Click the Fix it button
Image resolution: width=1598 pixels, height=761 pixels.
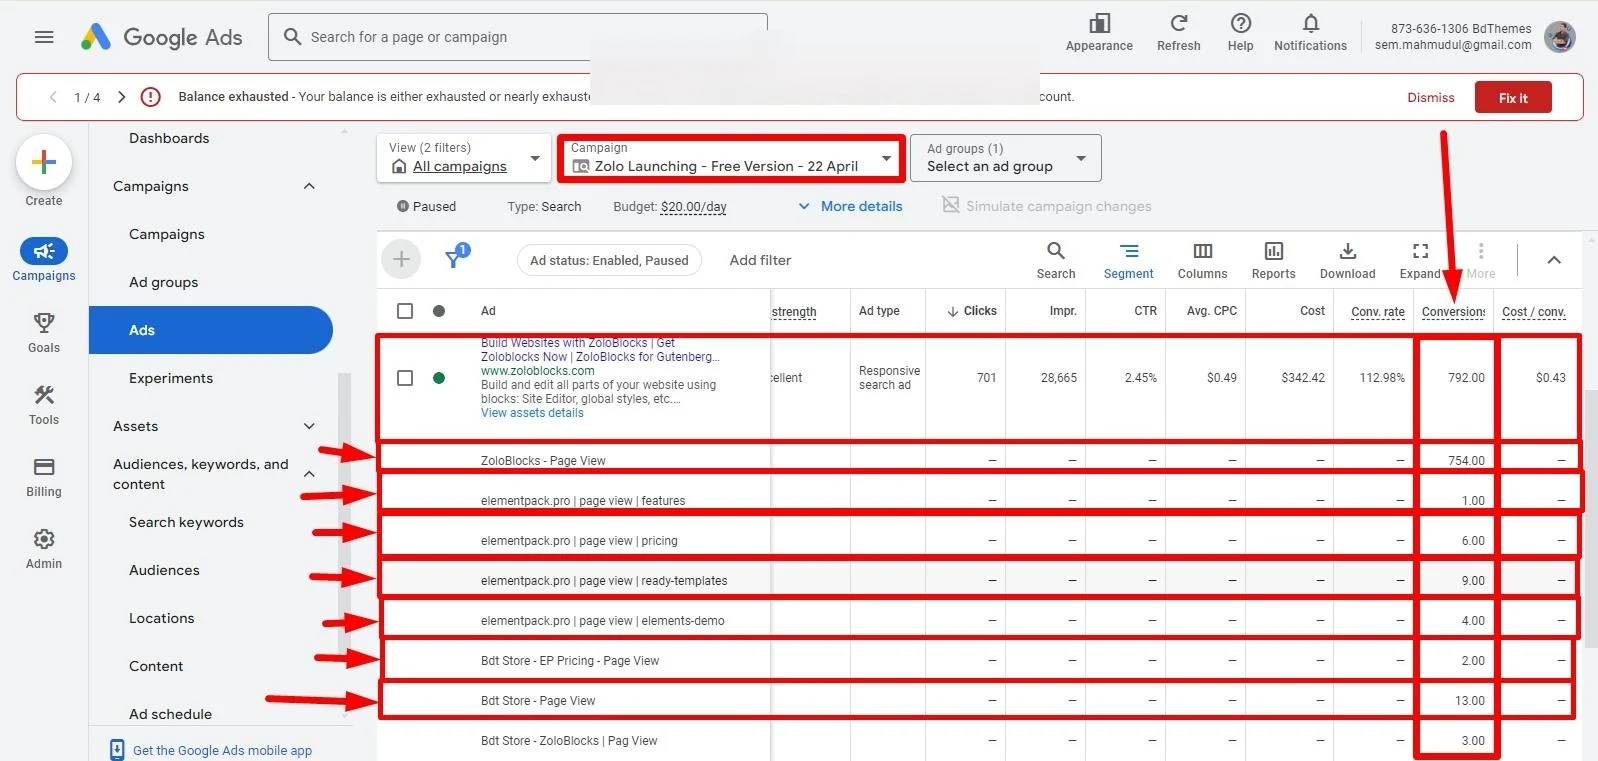click(1513, 97)
